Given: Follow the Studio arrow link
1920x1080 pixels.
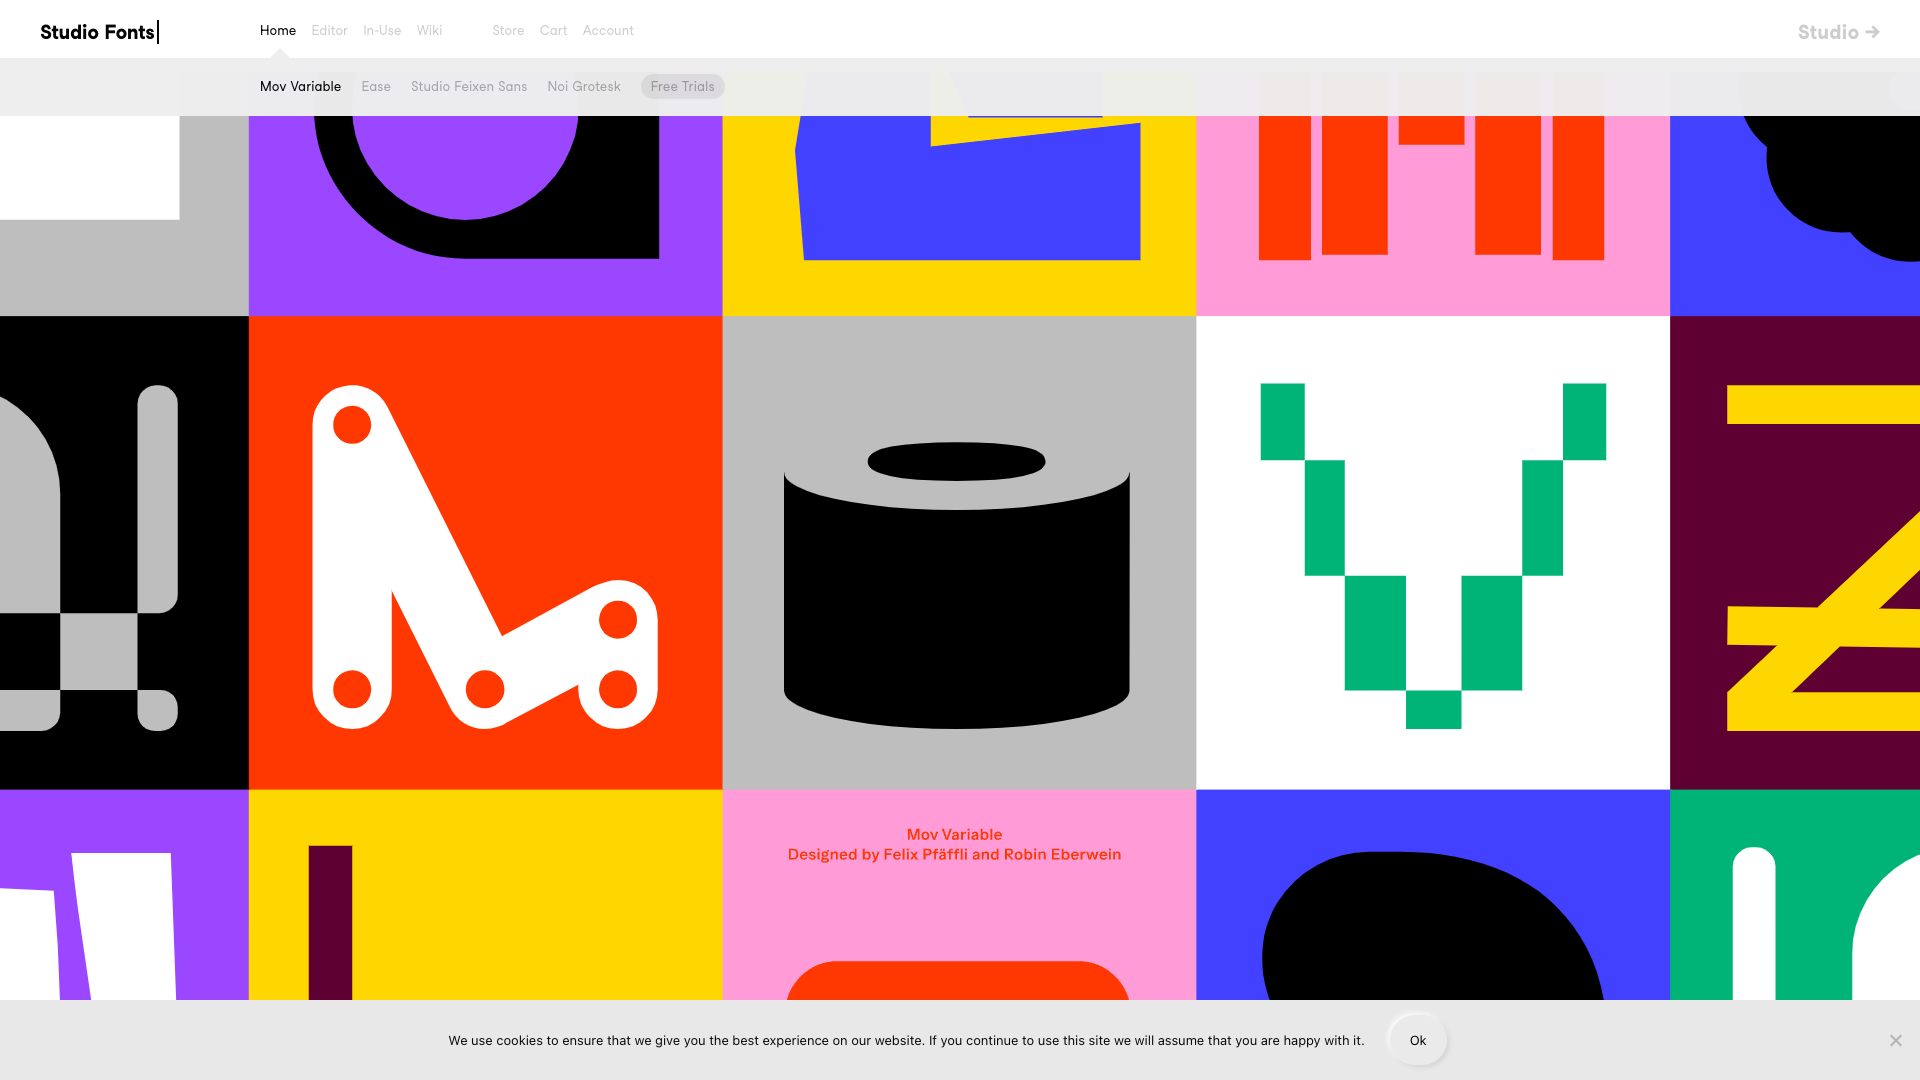Looking at the screenshot, I should (x=1838, y=31).
